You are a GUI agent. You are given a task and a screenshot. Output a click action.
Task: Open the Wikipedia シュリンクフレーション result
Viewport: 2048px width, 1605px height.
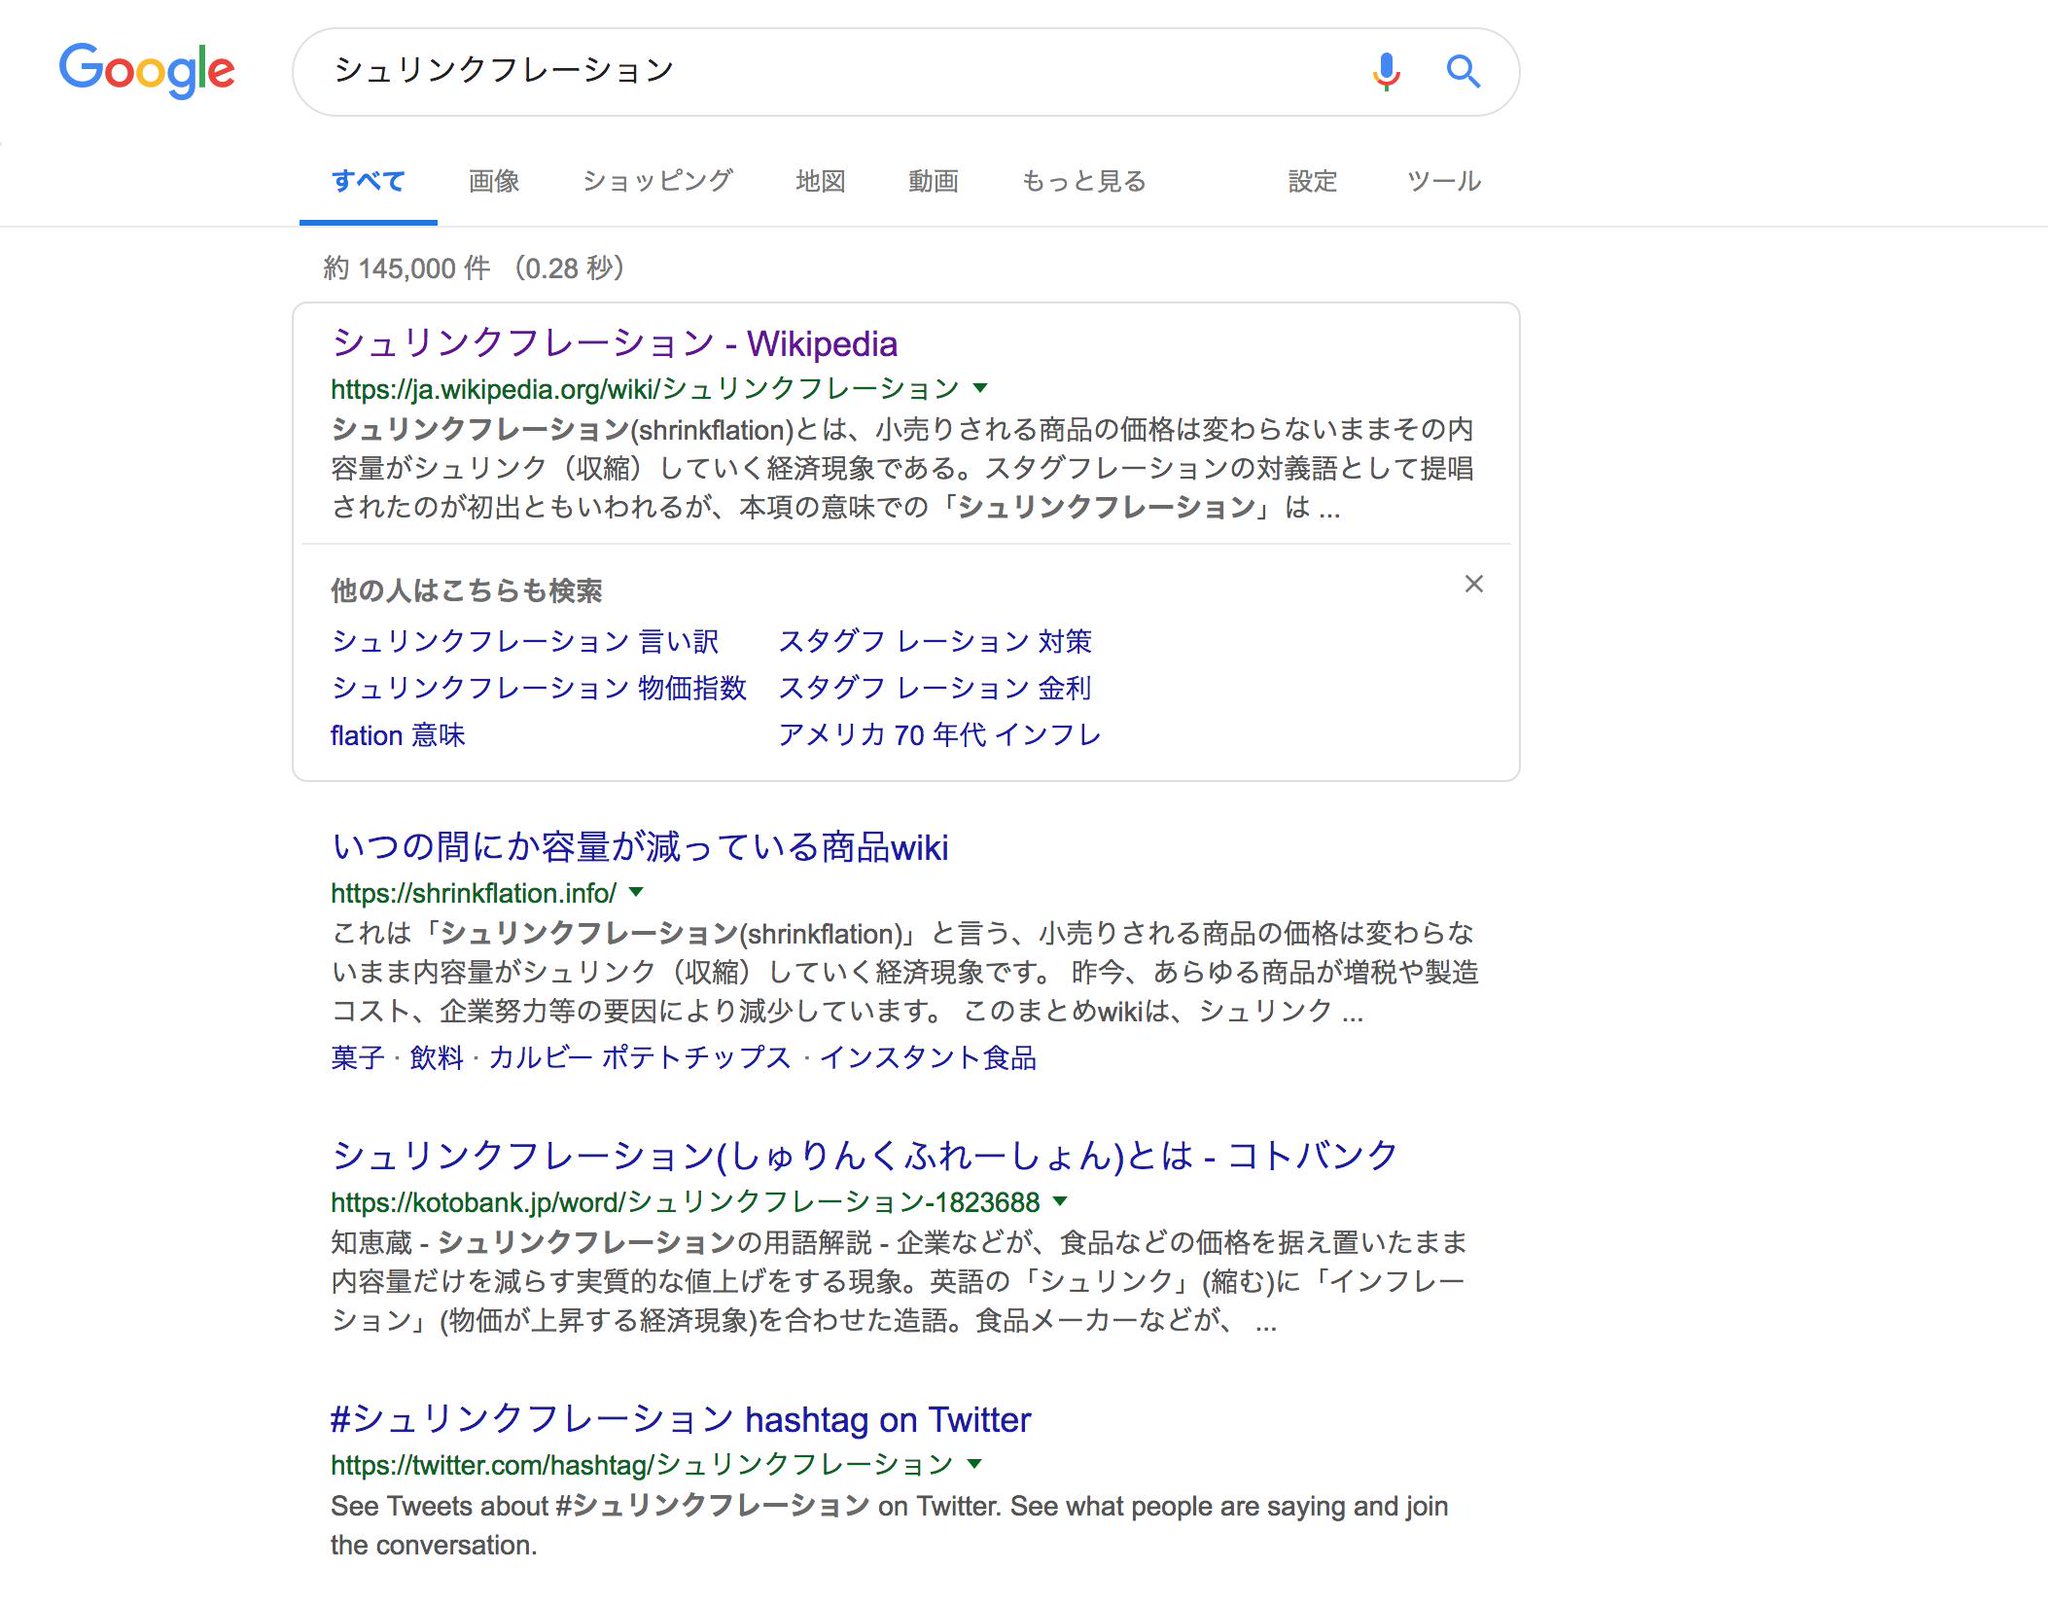point(614,343)
